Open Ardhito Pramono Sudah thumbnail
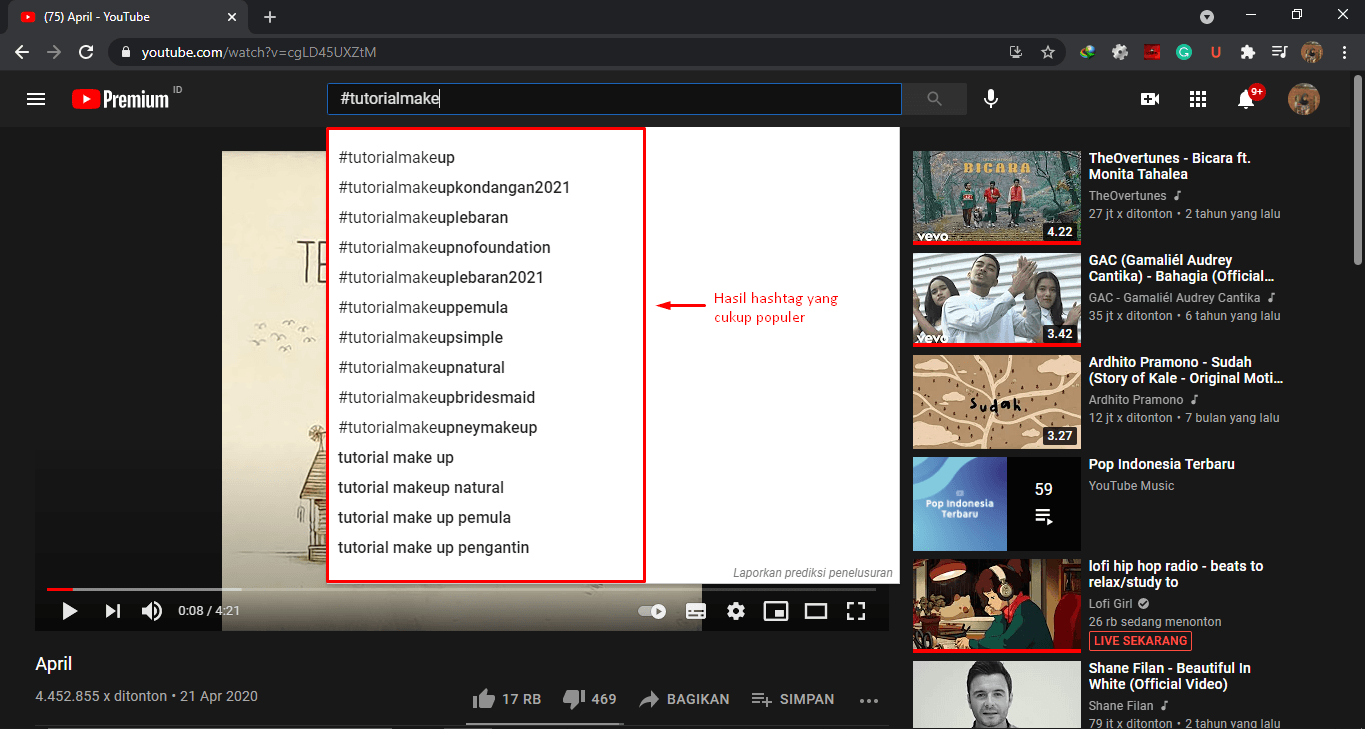The width and height of the screenshot is (1365, 729). click(x=997, y=401)
